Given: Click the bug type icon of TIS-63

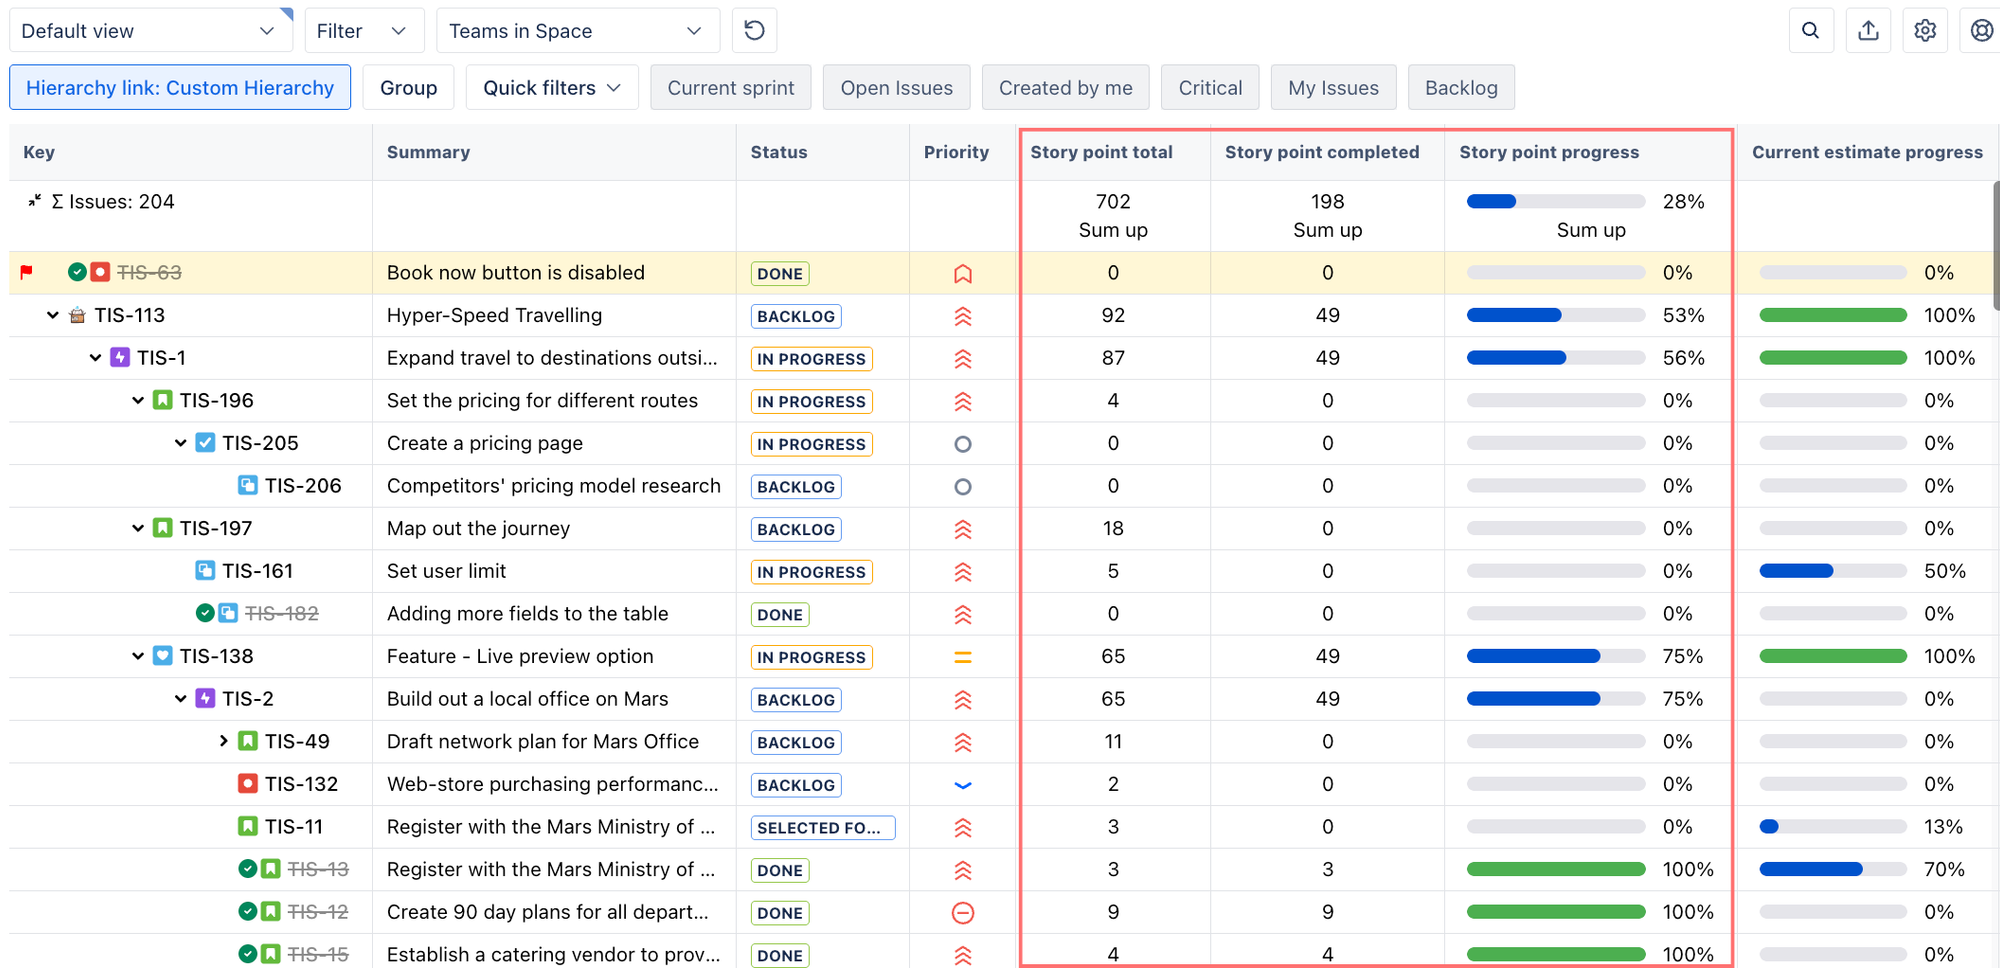Looking at the screenshot, I should pos(100,272).
